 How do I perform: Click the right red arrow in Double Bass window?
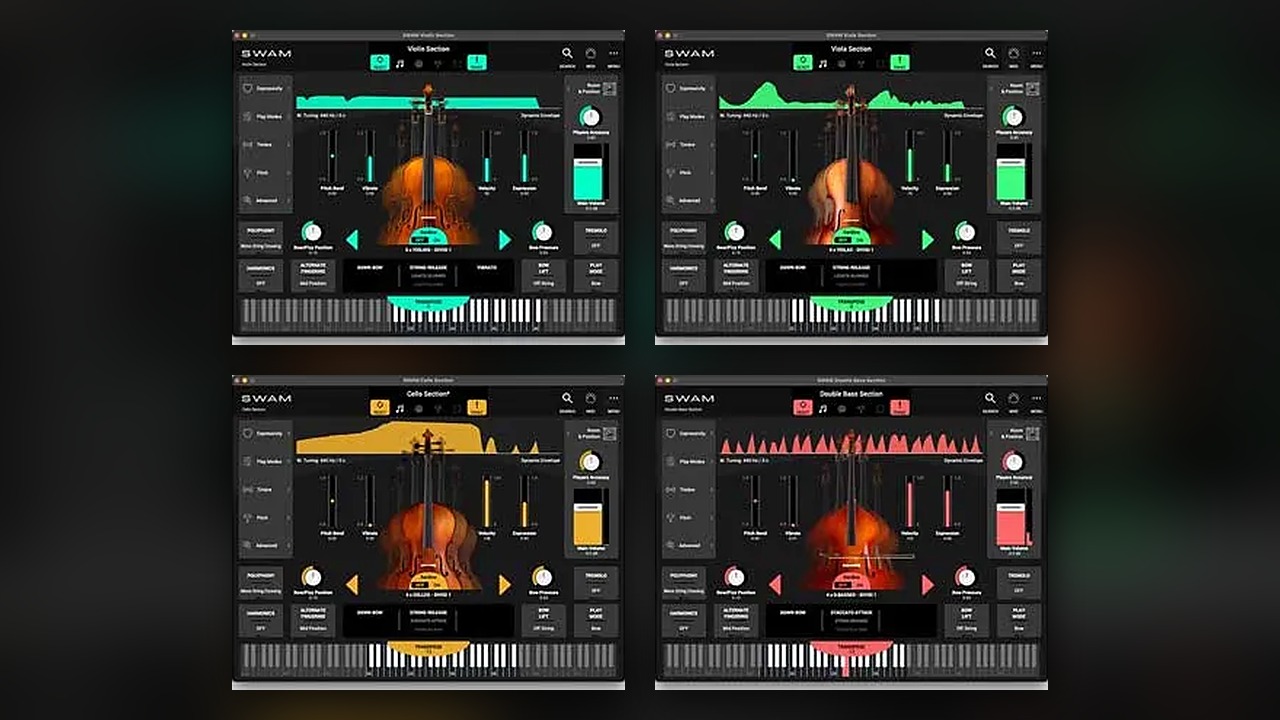tap(928, 585)
